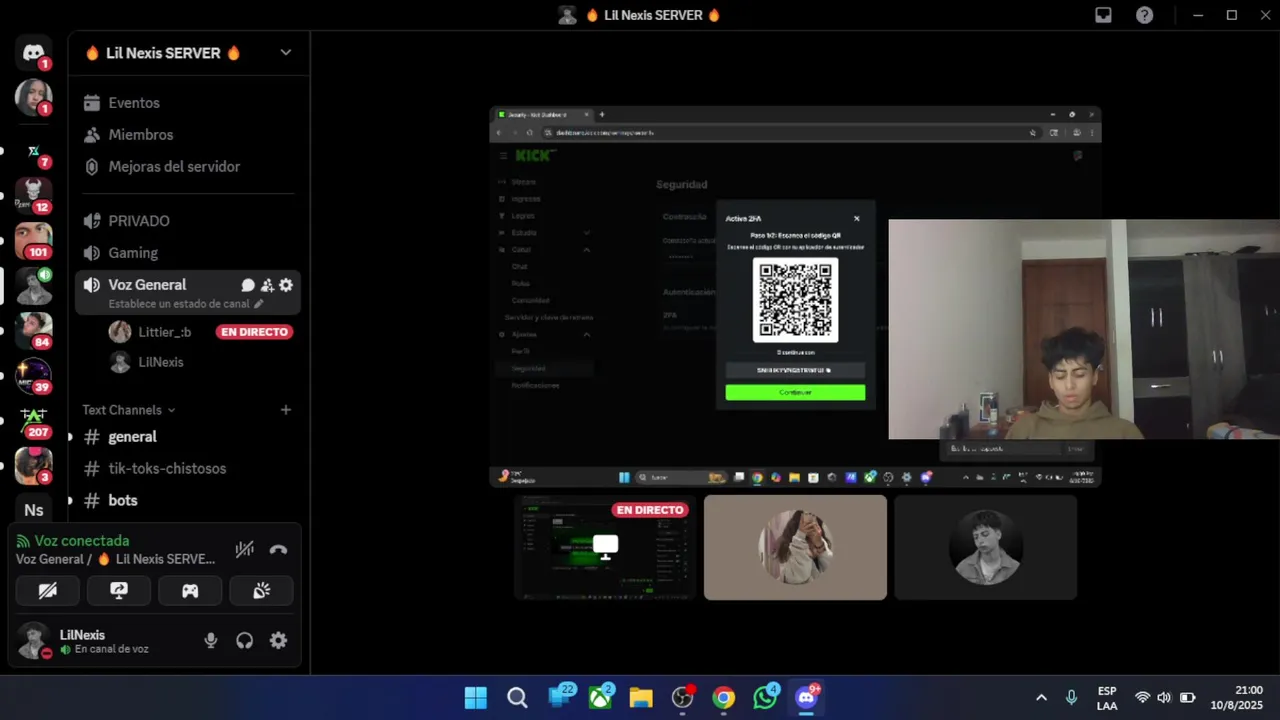Screen dimensions: 1280x720
Task: Expand arrow beside bots channel
Action: (70, 501)
